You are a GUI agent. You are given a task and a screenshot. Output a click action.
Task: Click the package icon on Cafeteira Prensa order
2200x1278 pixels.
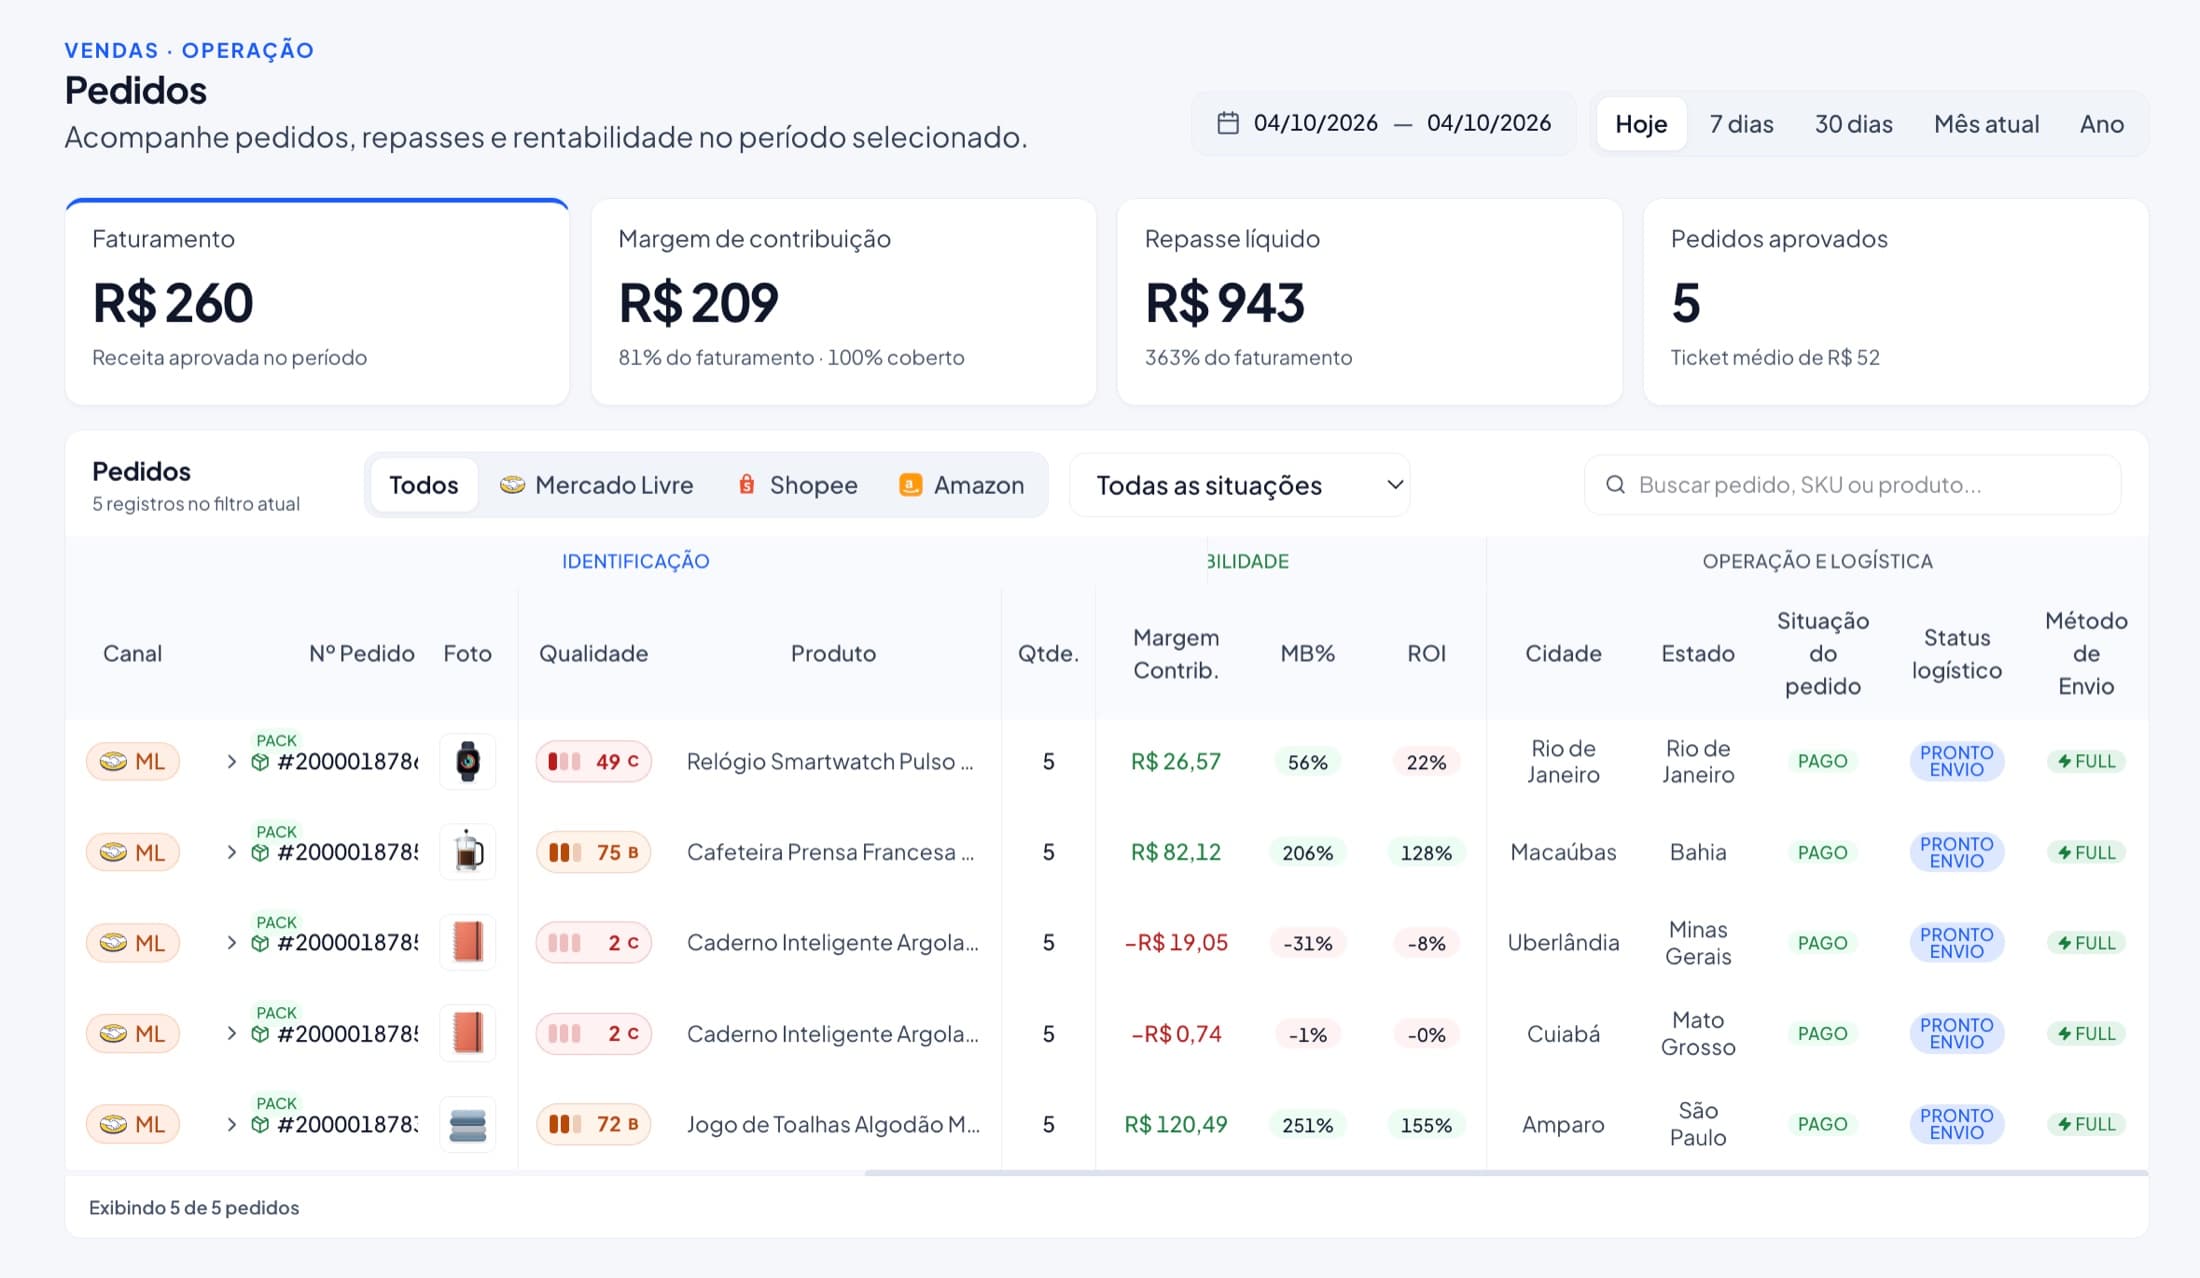click(260, 853)
